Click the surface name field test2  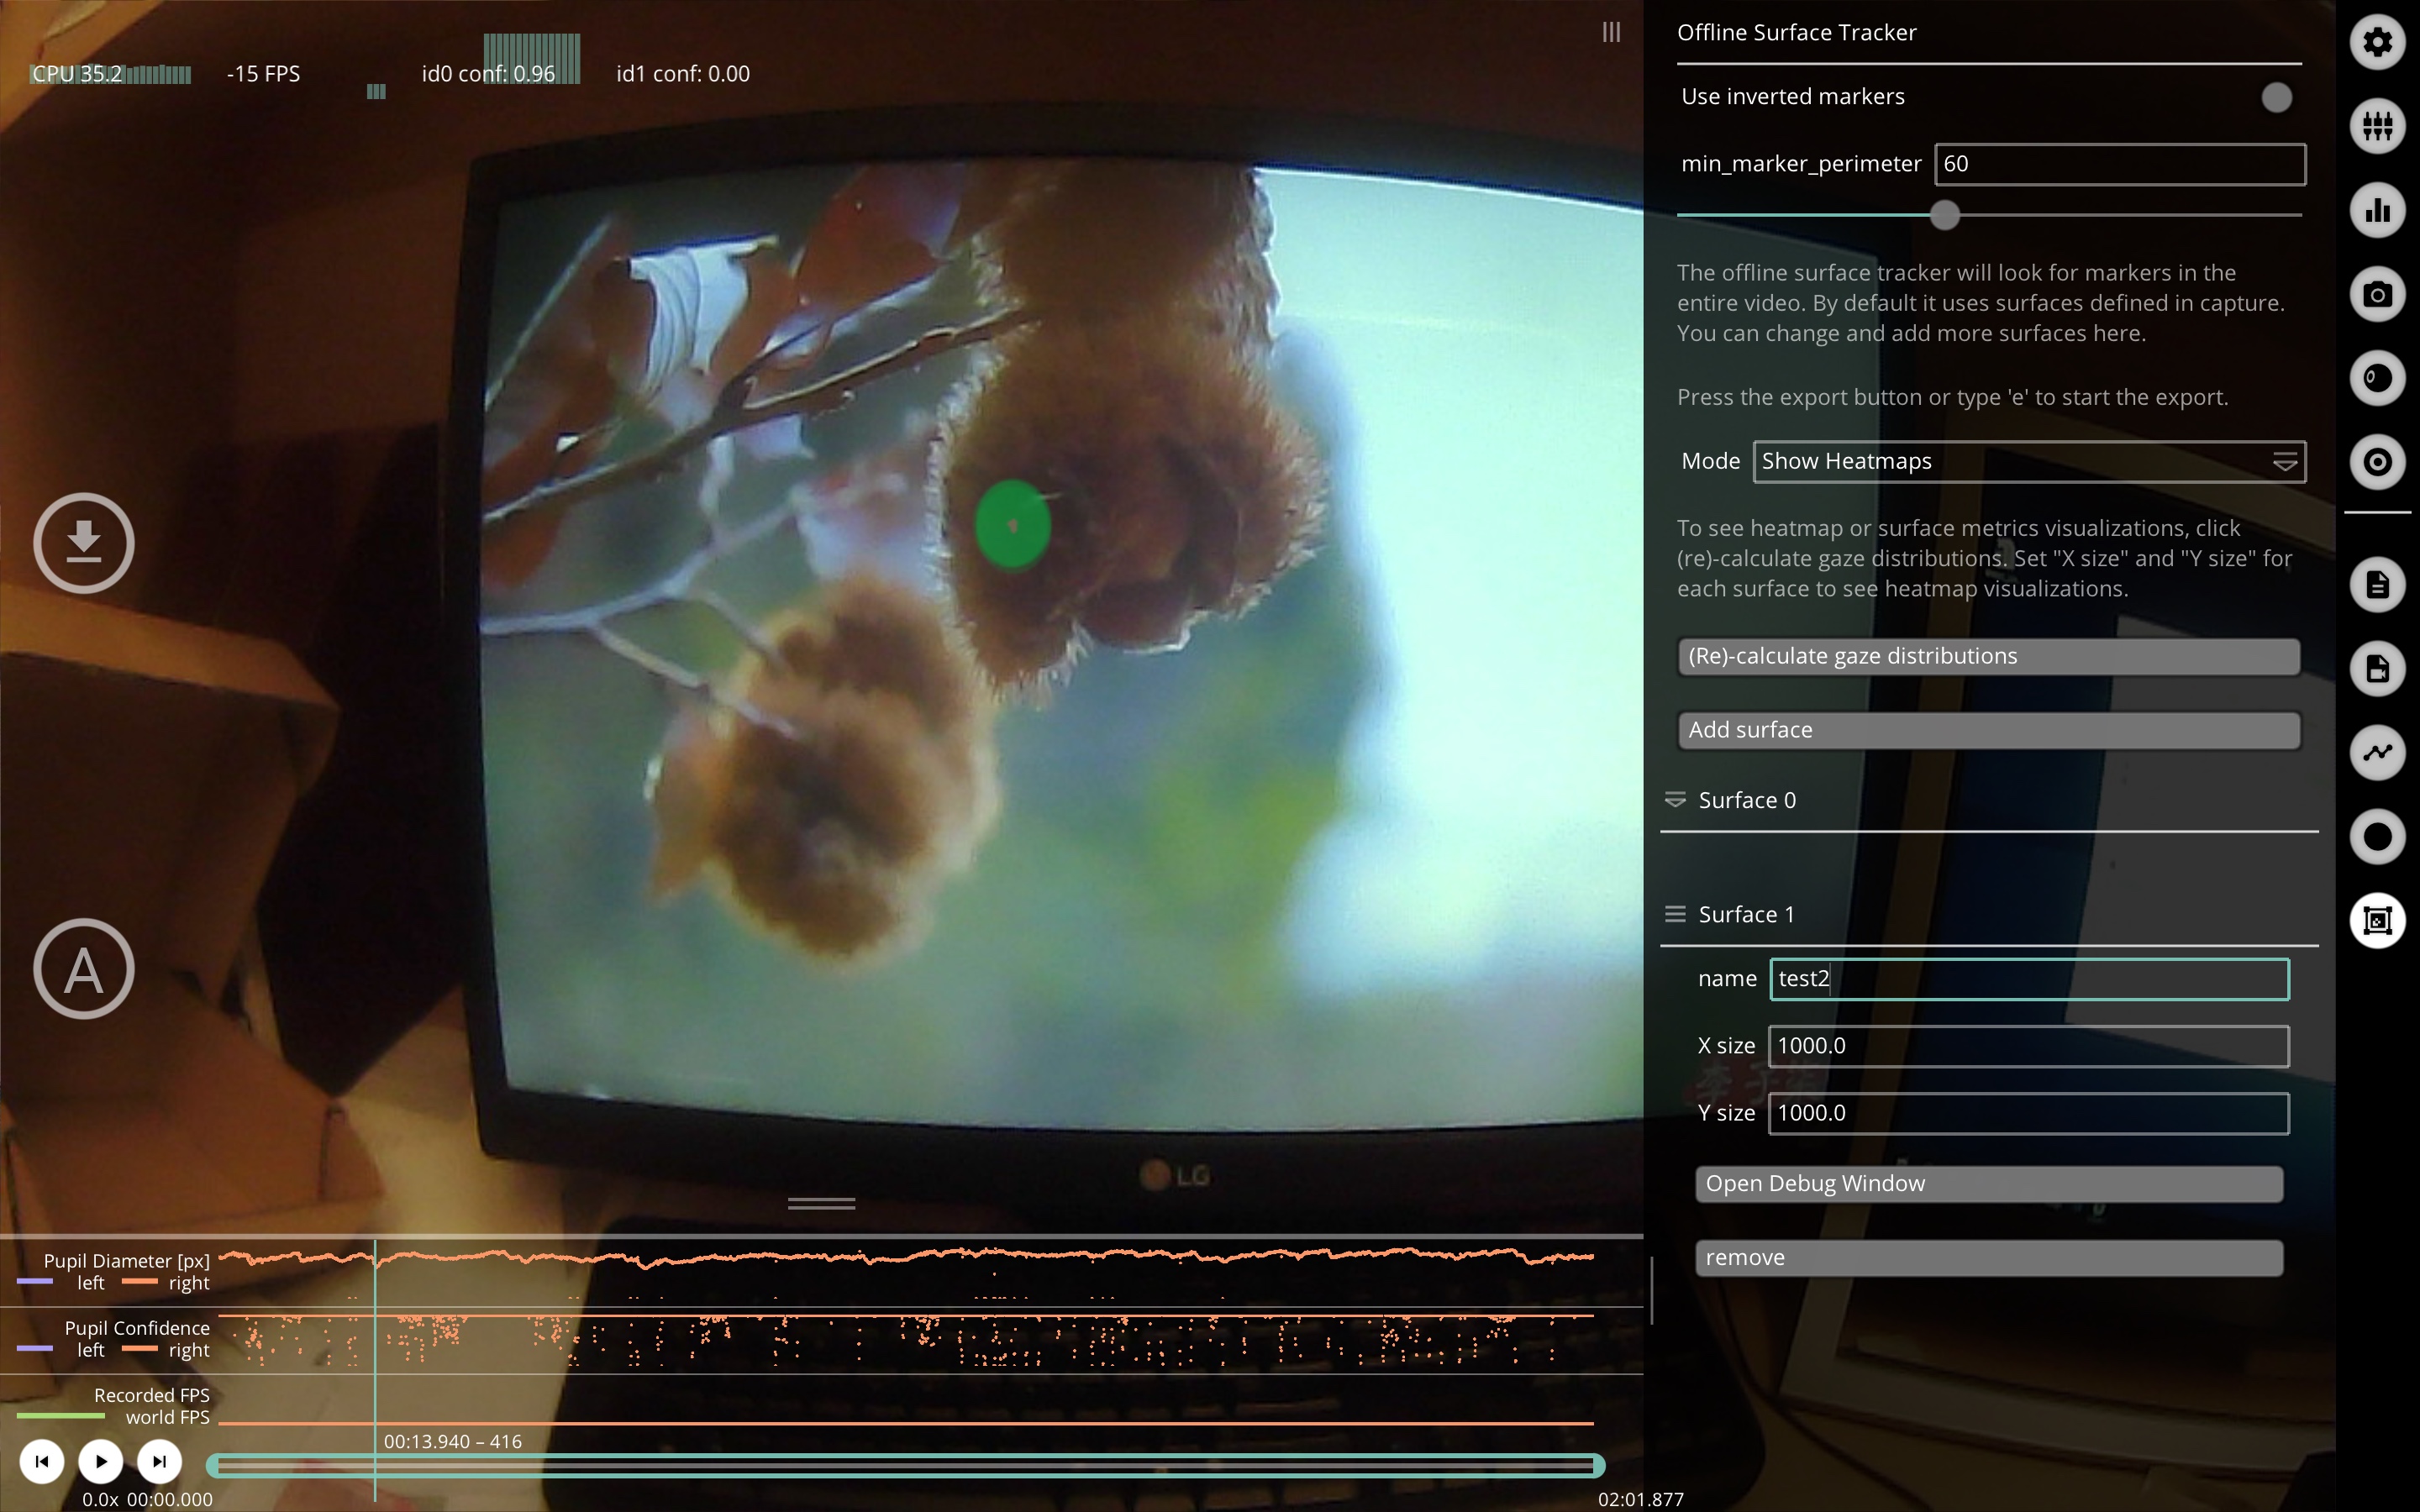coord(2029,979)
